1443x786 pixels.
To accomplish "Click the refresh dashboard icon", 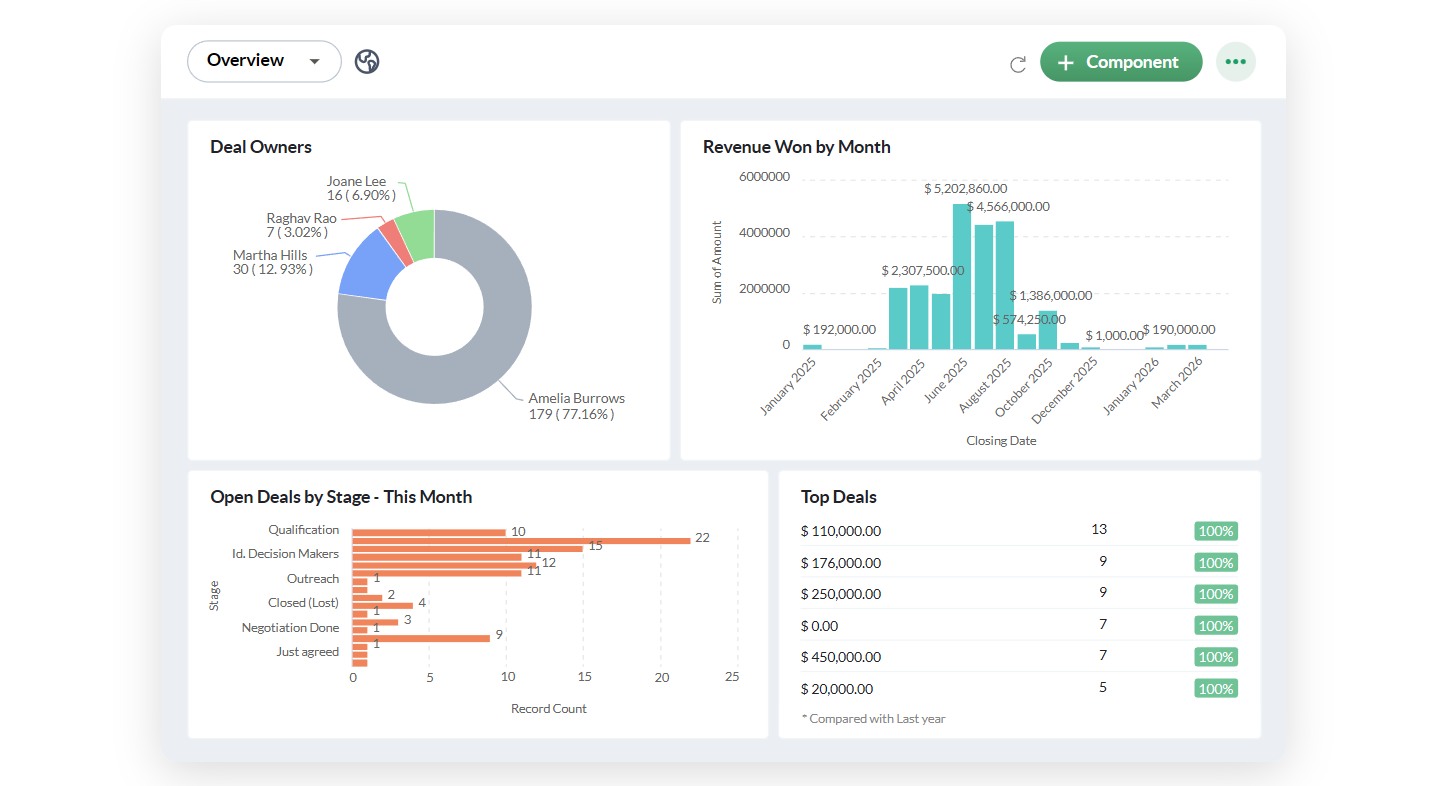I will [x=1018, y=64].
